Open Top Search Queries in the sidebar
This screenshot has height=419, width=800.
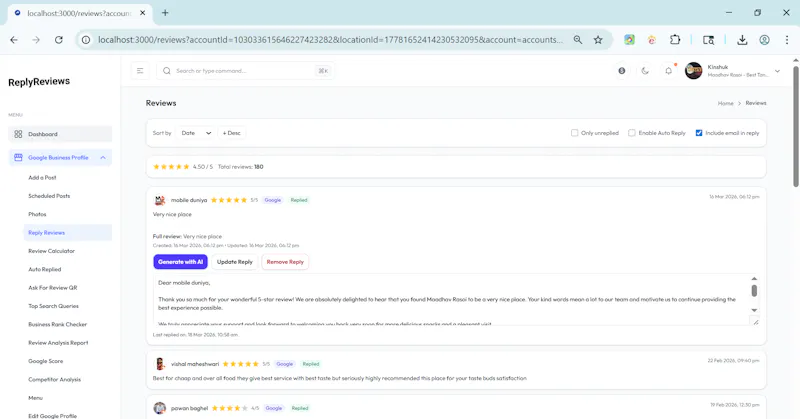54,306
